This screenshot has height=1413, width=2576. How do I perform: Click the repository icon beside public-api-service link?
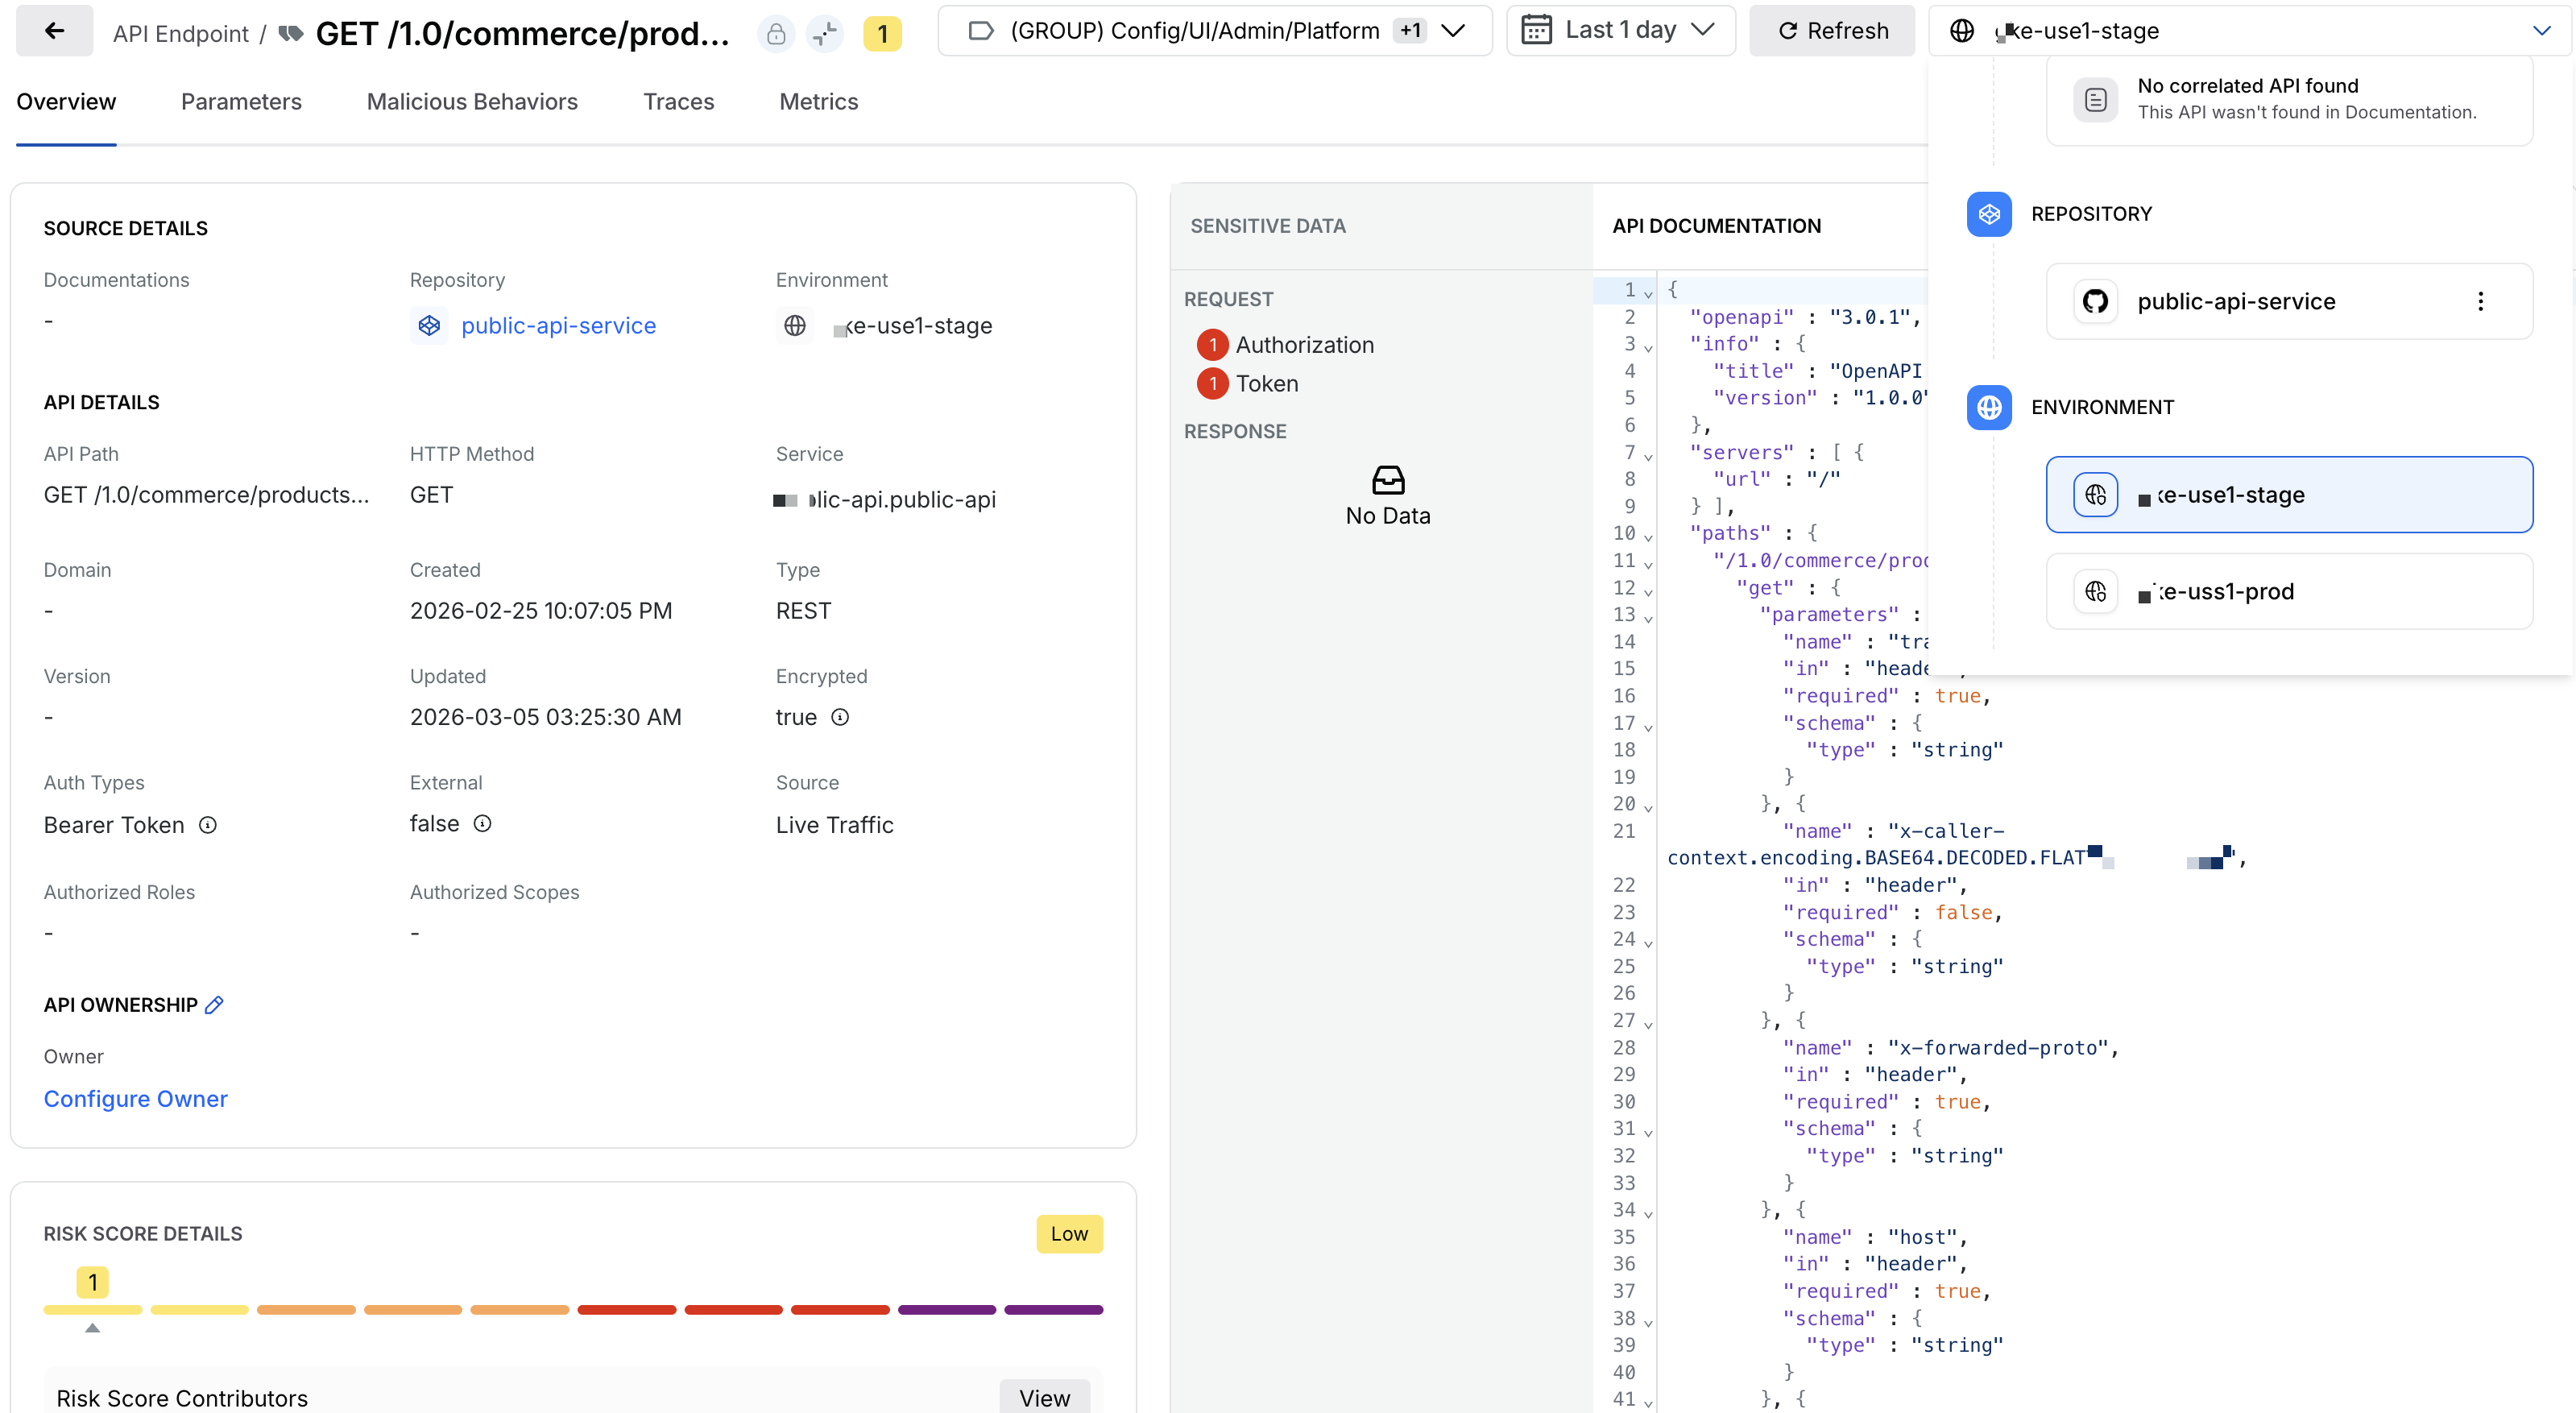pyautogui.click(x=429, y=325)
